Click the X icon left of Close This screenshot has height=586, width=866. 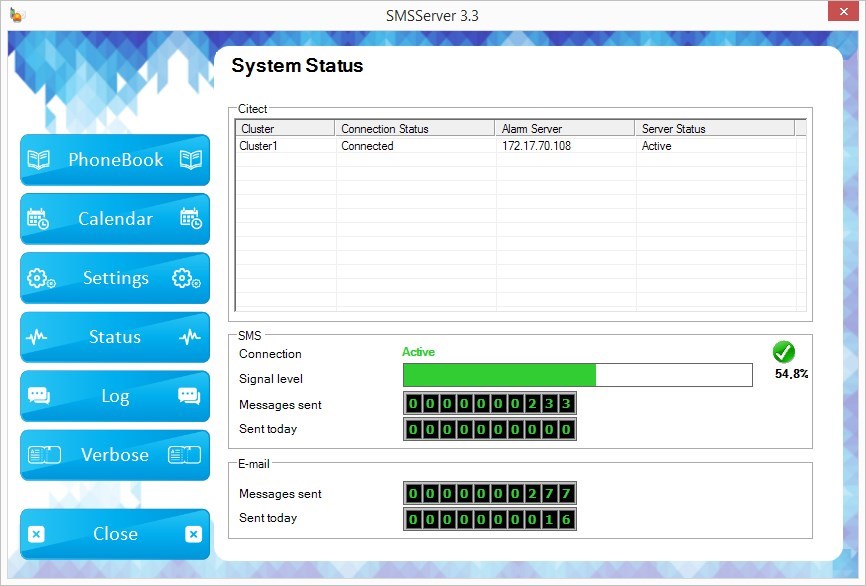coord(37,534)
